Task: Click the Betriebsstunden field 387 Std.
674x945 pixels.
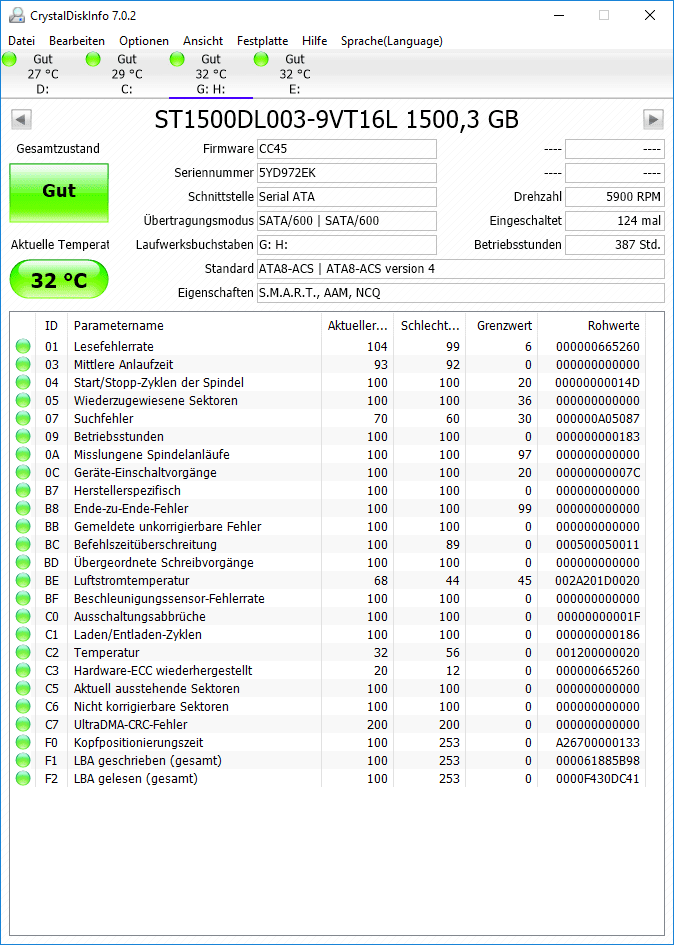Action: (615, 245)
